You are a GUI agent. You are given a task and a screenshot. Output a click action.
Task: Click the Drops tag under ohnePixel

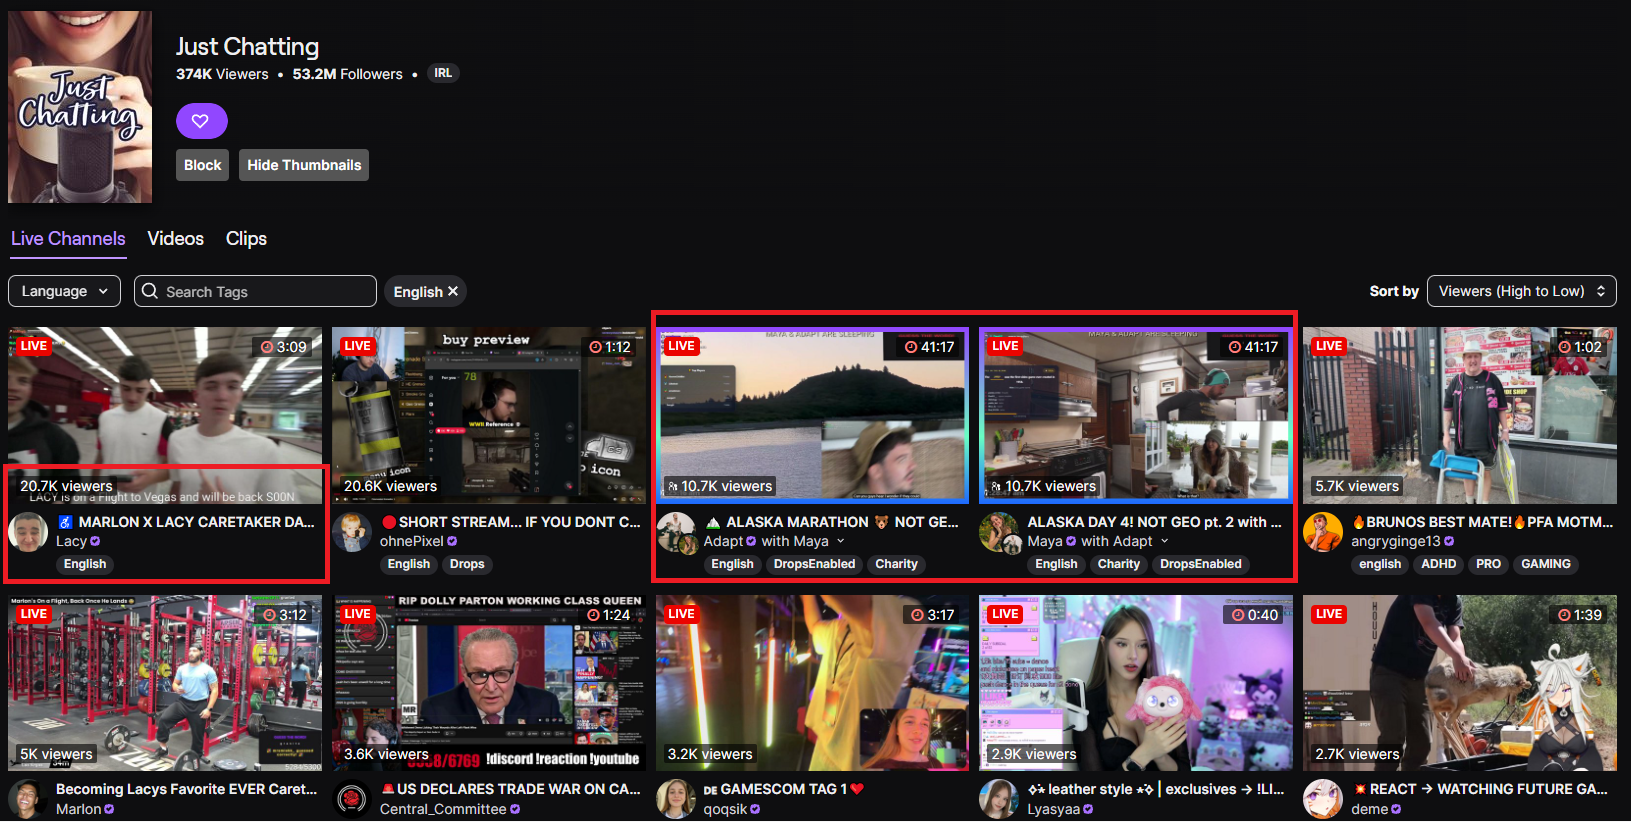pos(467,564)
